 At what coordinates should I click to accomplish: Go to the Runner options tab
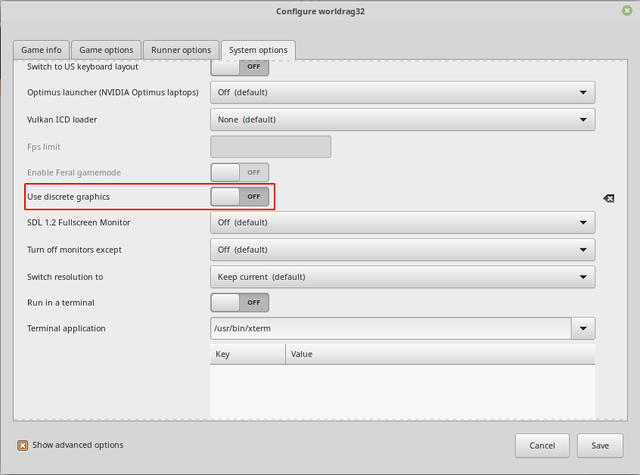[181, 50]
